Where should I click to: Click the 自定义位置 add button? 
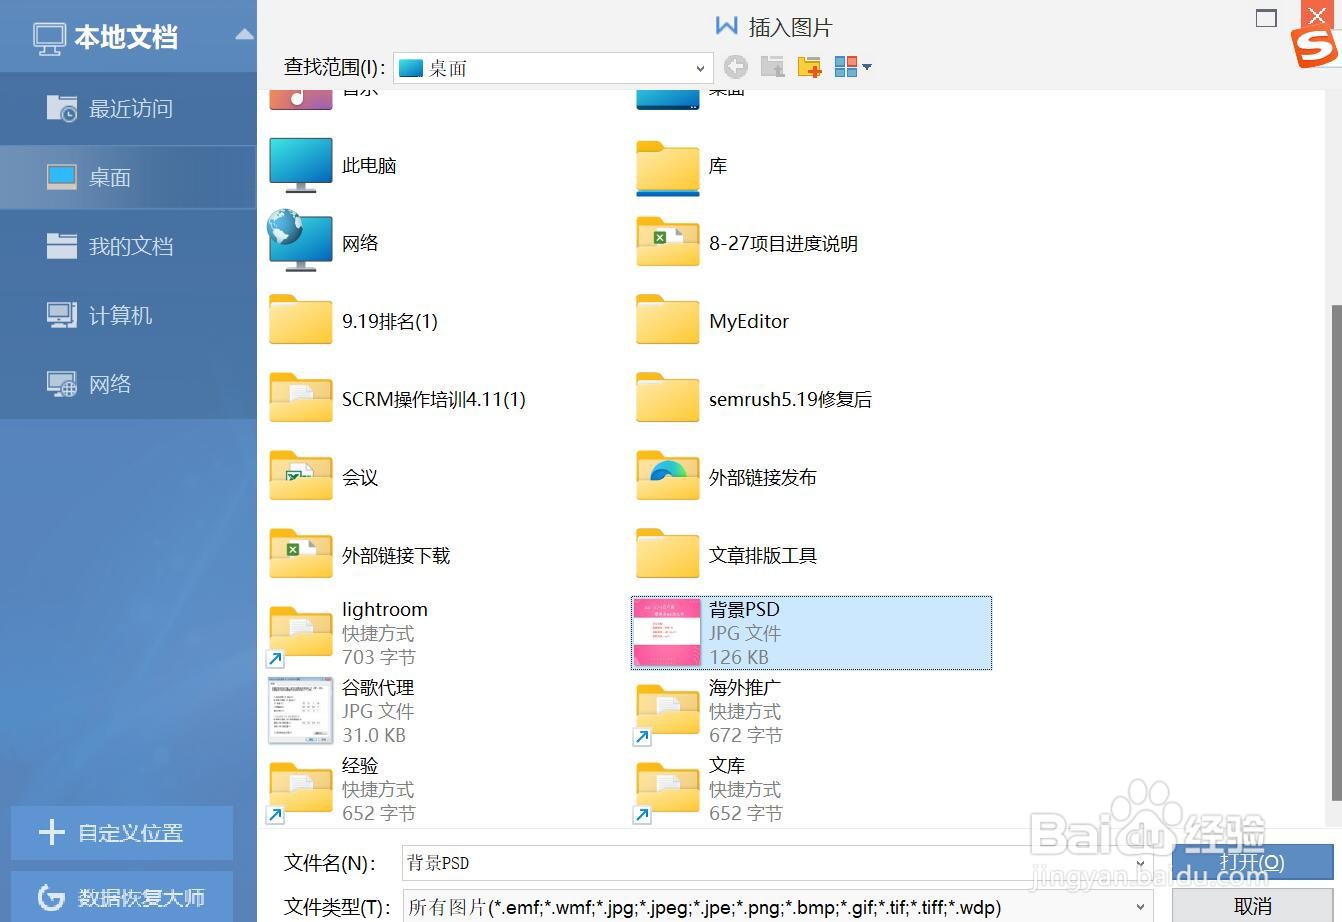pyautogui.click(x=120, y=833)
